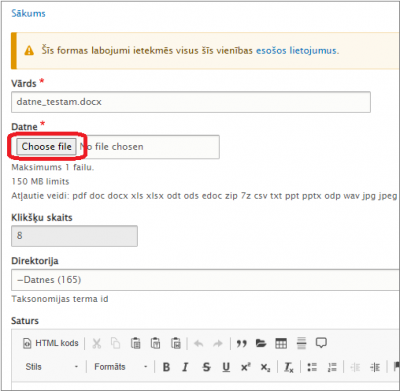The image size is (400, 391).
Task: Open the Formāts dropdown
Action: tap(120, 367)
